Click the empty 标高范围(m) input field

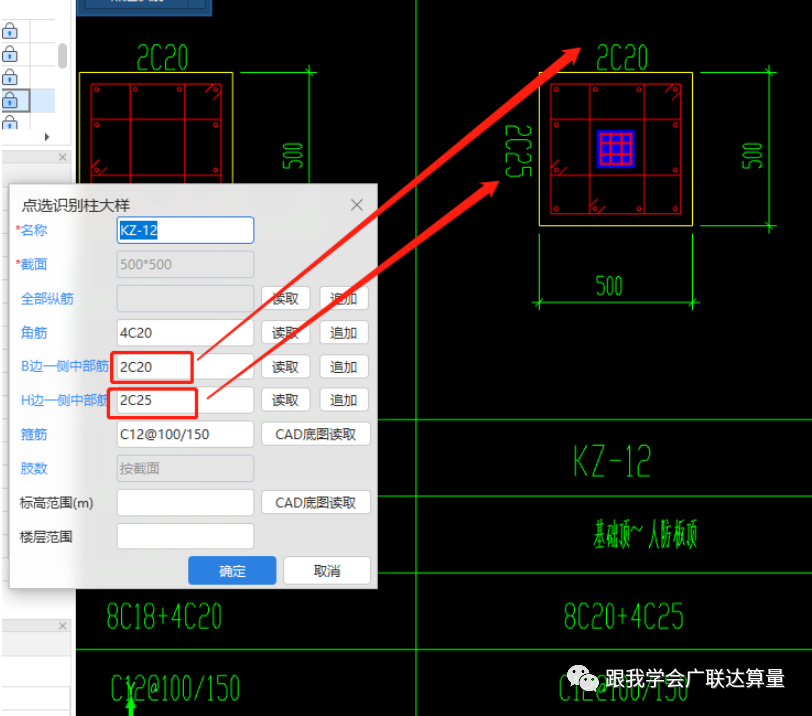click(x=185, y=502)
